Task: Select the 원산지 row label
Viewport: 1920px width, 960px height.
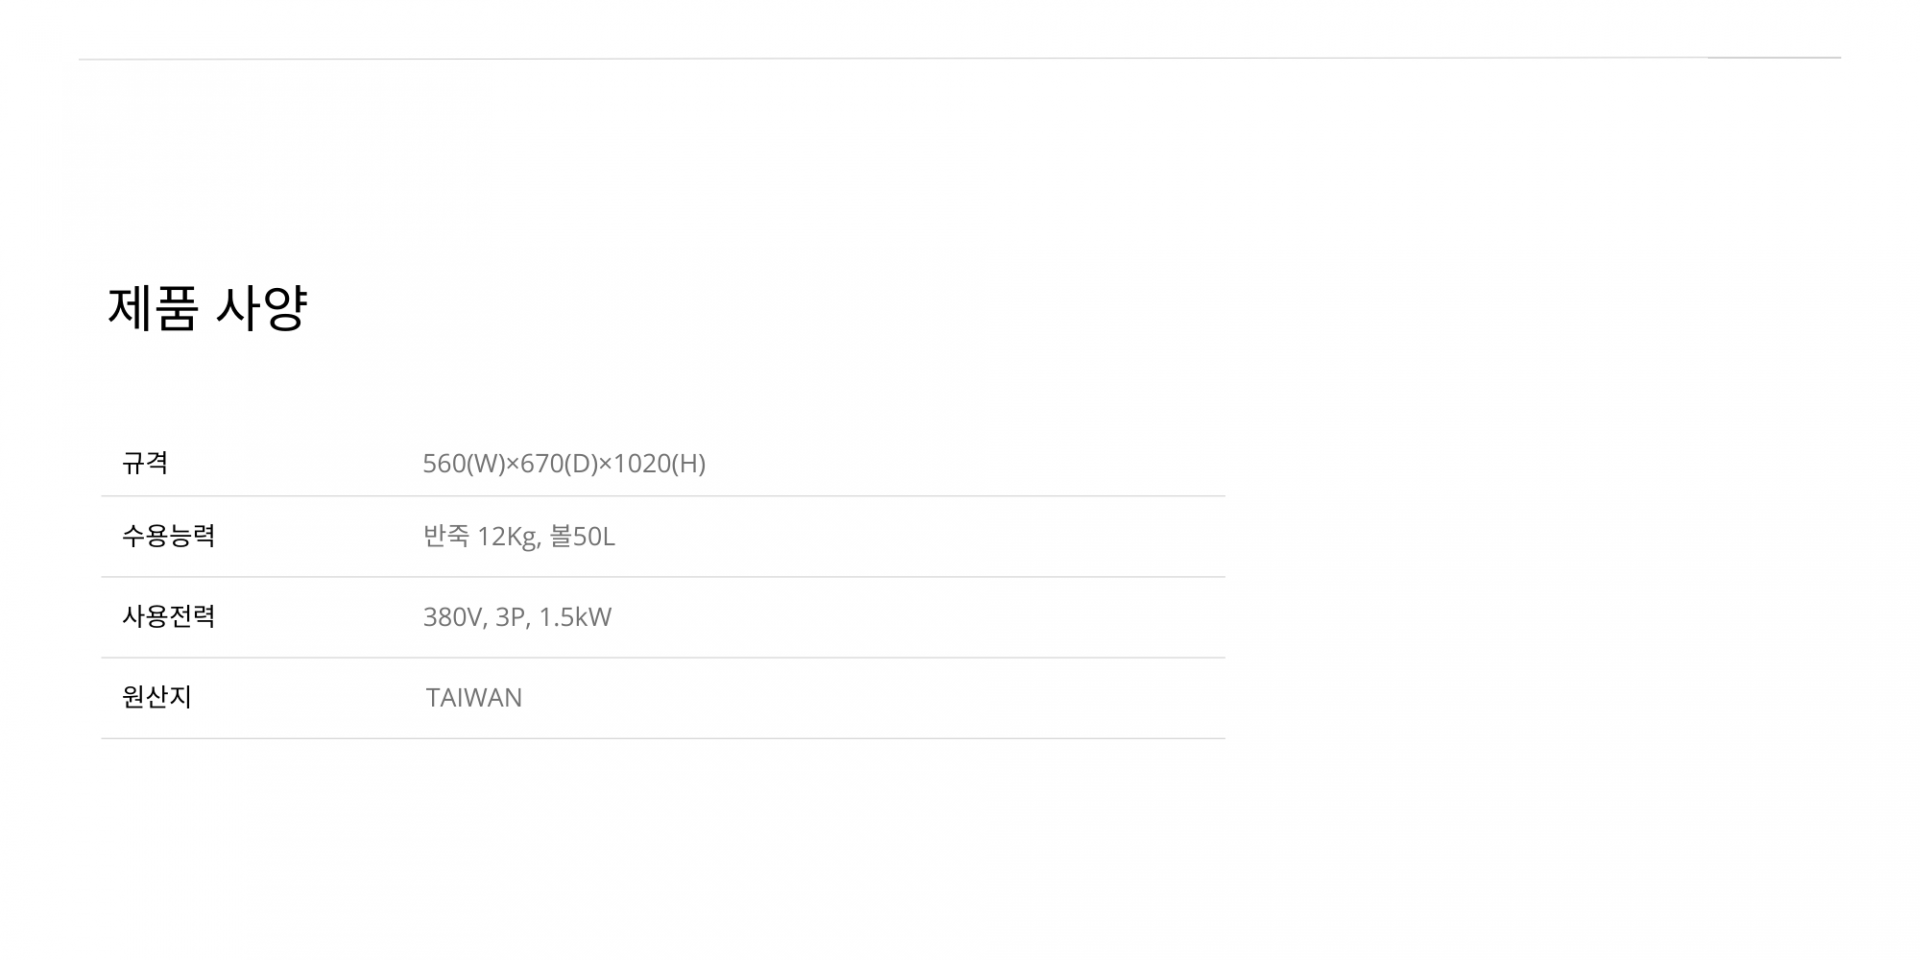Action: pos(156,697)
